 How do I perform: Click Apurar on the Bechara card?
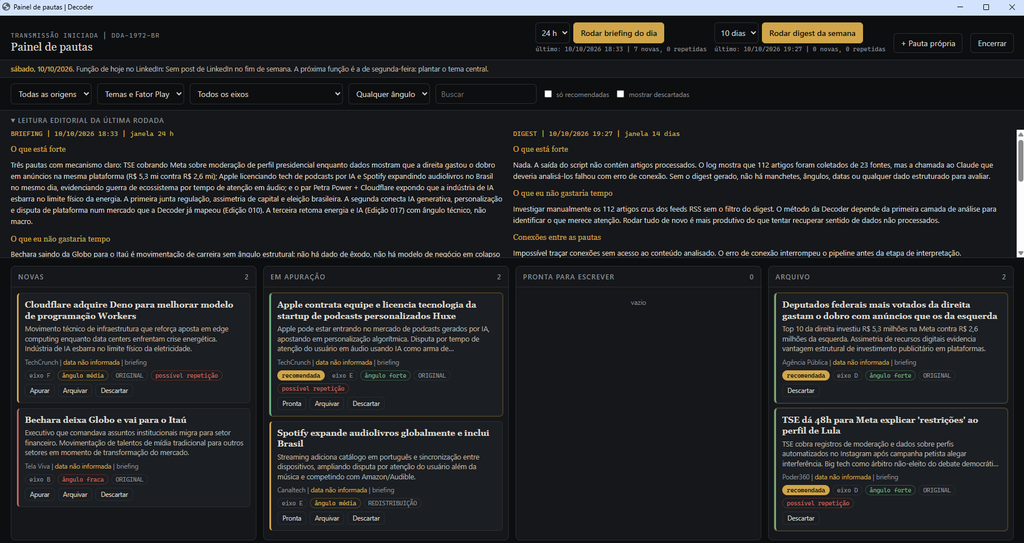[39, 495]
